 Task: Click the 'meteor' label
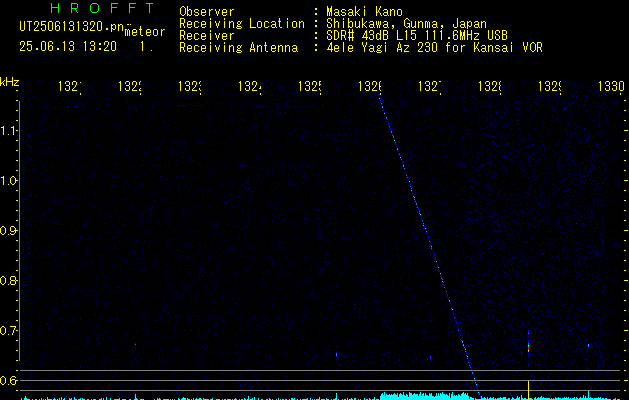pyautogui.click(x=145, y=32)
